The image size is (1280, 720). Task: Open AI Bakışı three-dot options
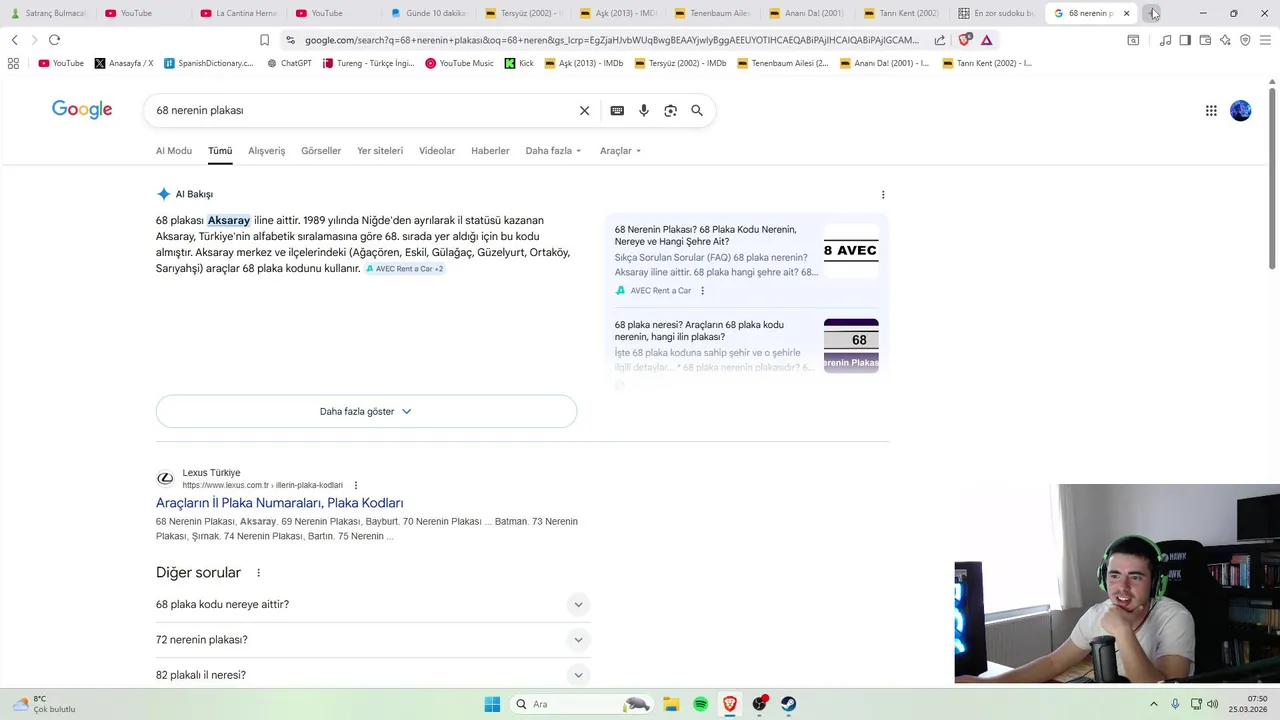tap(883, 195)
